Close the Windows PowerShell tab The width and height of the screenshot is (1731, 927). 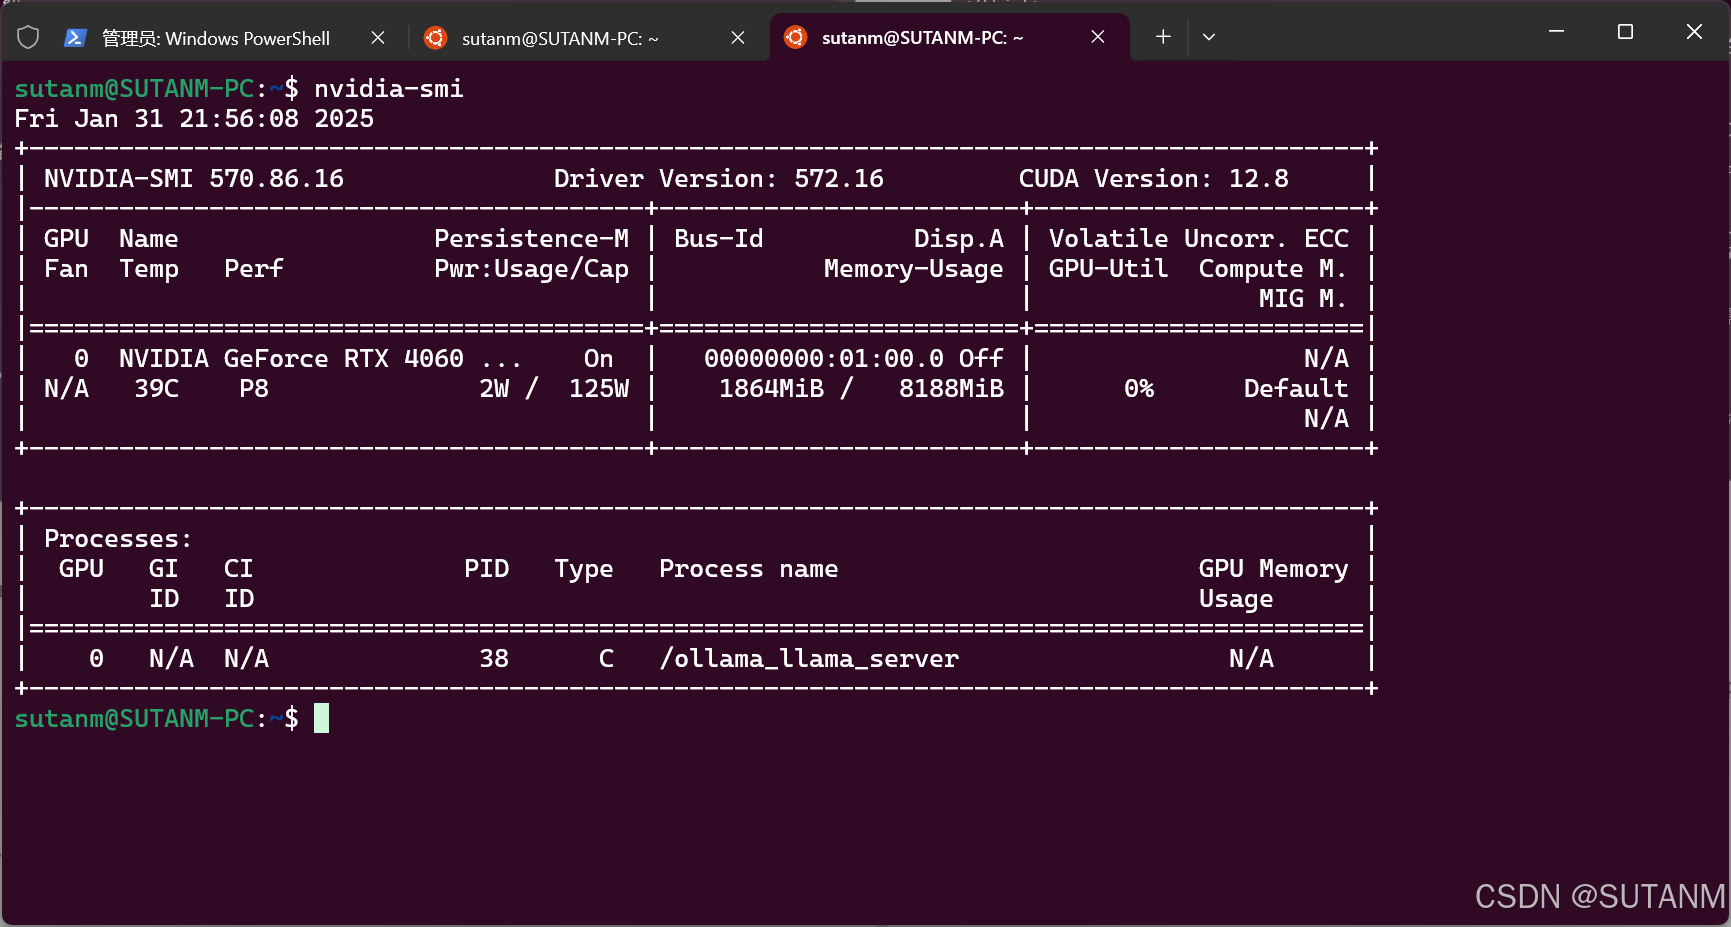coord(378,38)
